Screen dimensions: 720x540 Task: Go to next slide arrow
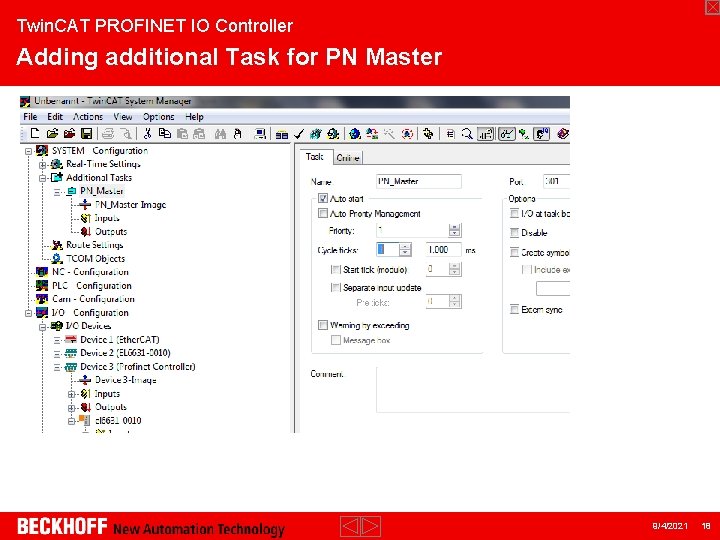click(370, 526)
